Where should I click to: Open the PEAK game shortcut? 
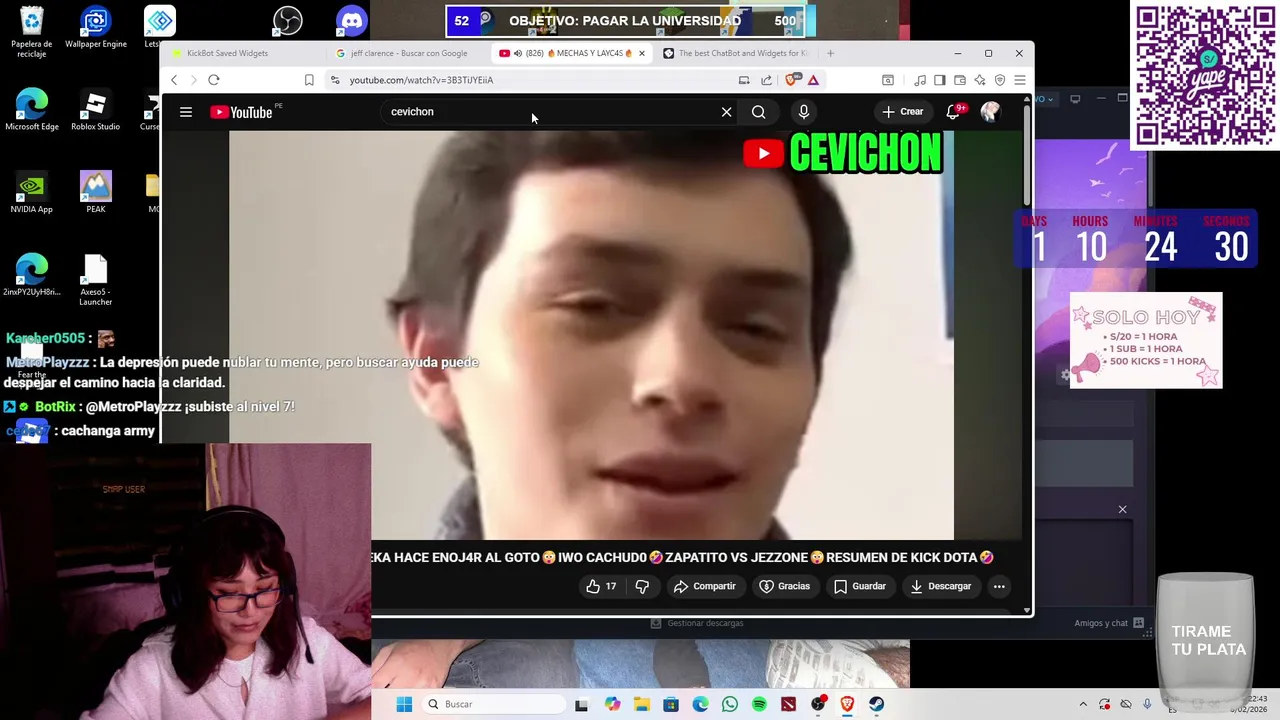[x=96, y=193]
